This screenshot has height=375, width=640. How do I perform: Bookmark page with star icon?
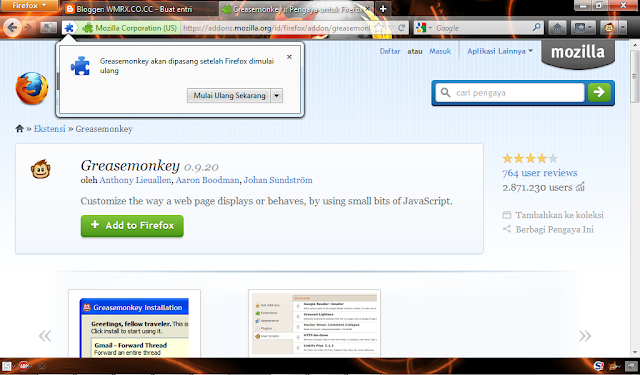(379, 28)
